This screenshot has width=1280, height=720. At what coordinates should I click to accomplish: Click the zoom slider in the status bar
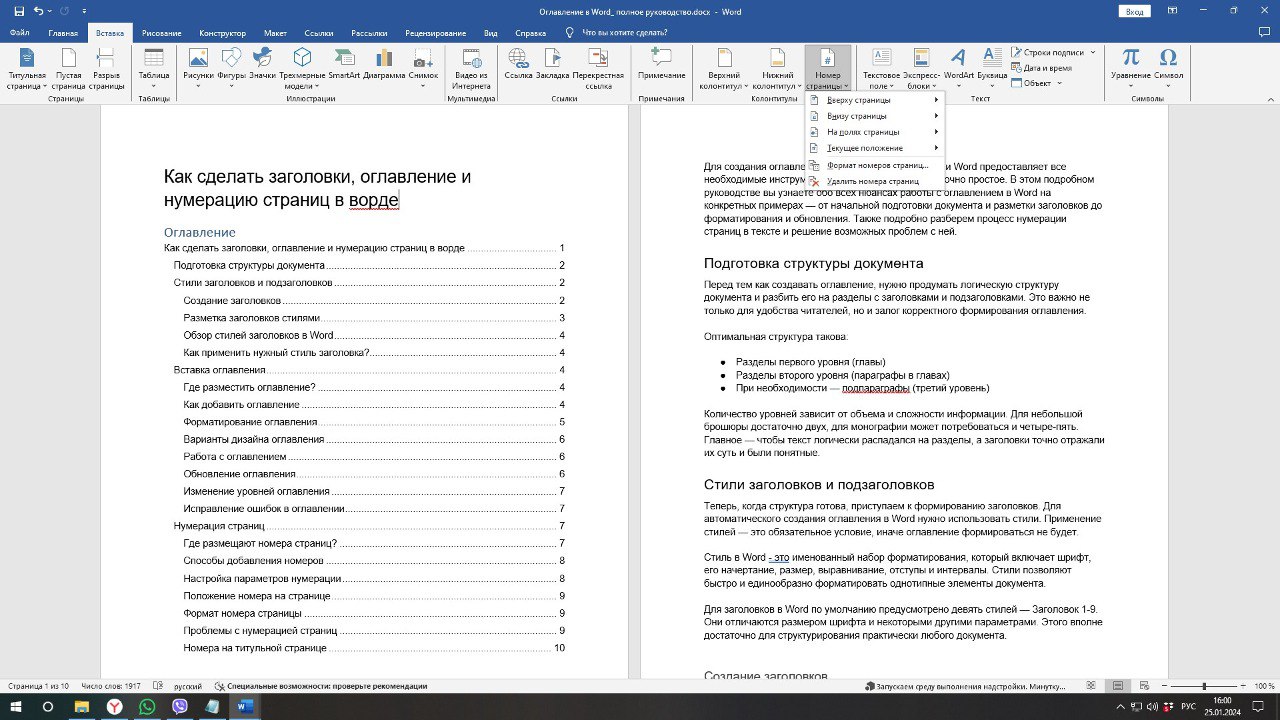[1204, 686]
